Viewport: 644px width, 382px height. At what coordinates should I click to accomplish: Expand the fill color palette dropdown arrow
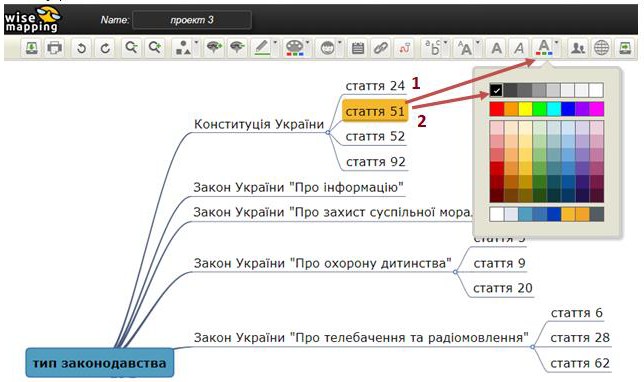coord(308,42)
